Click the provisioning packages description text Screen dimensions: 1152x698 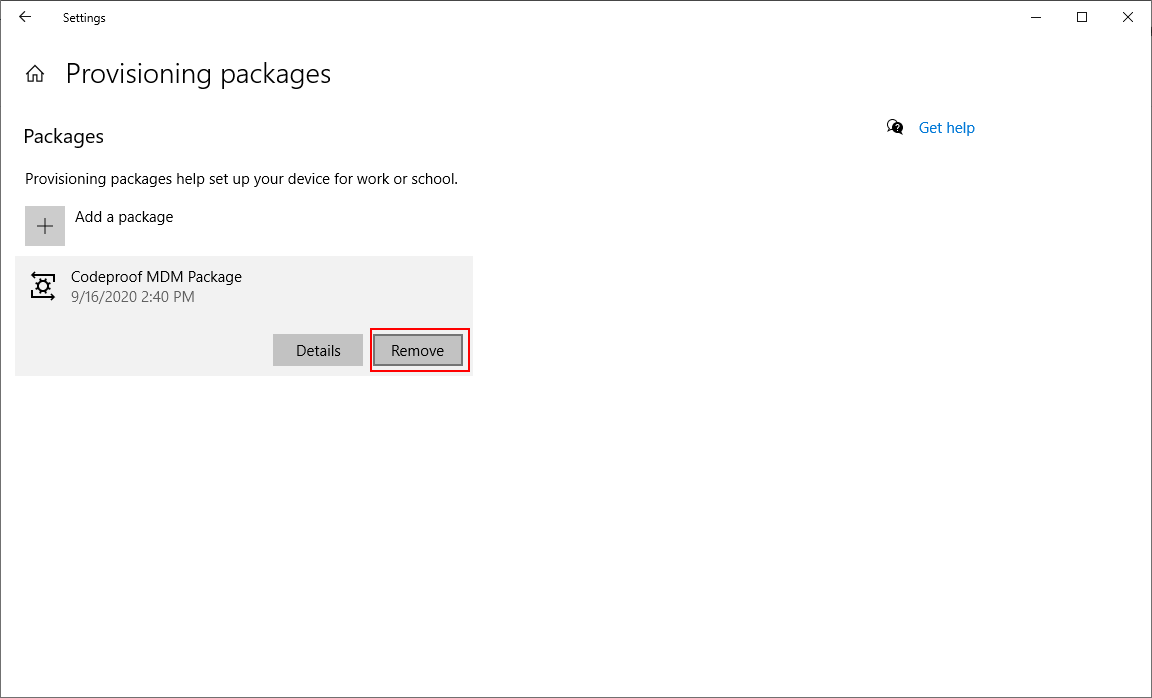pyautogui.click(x=242, y=179)
